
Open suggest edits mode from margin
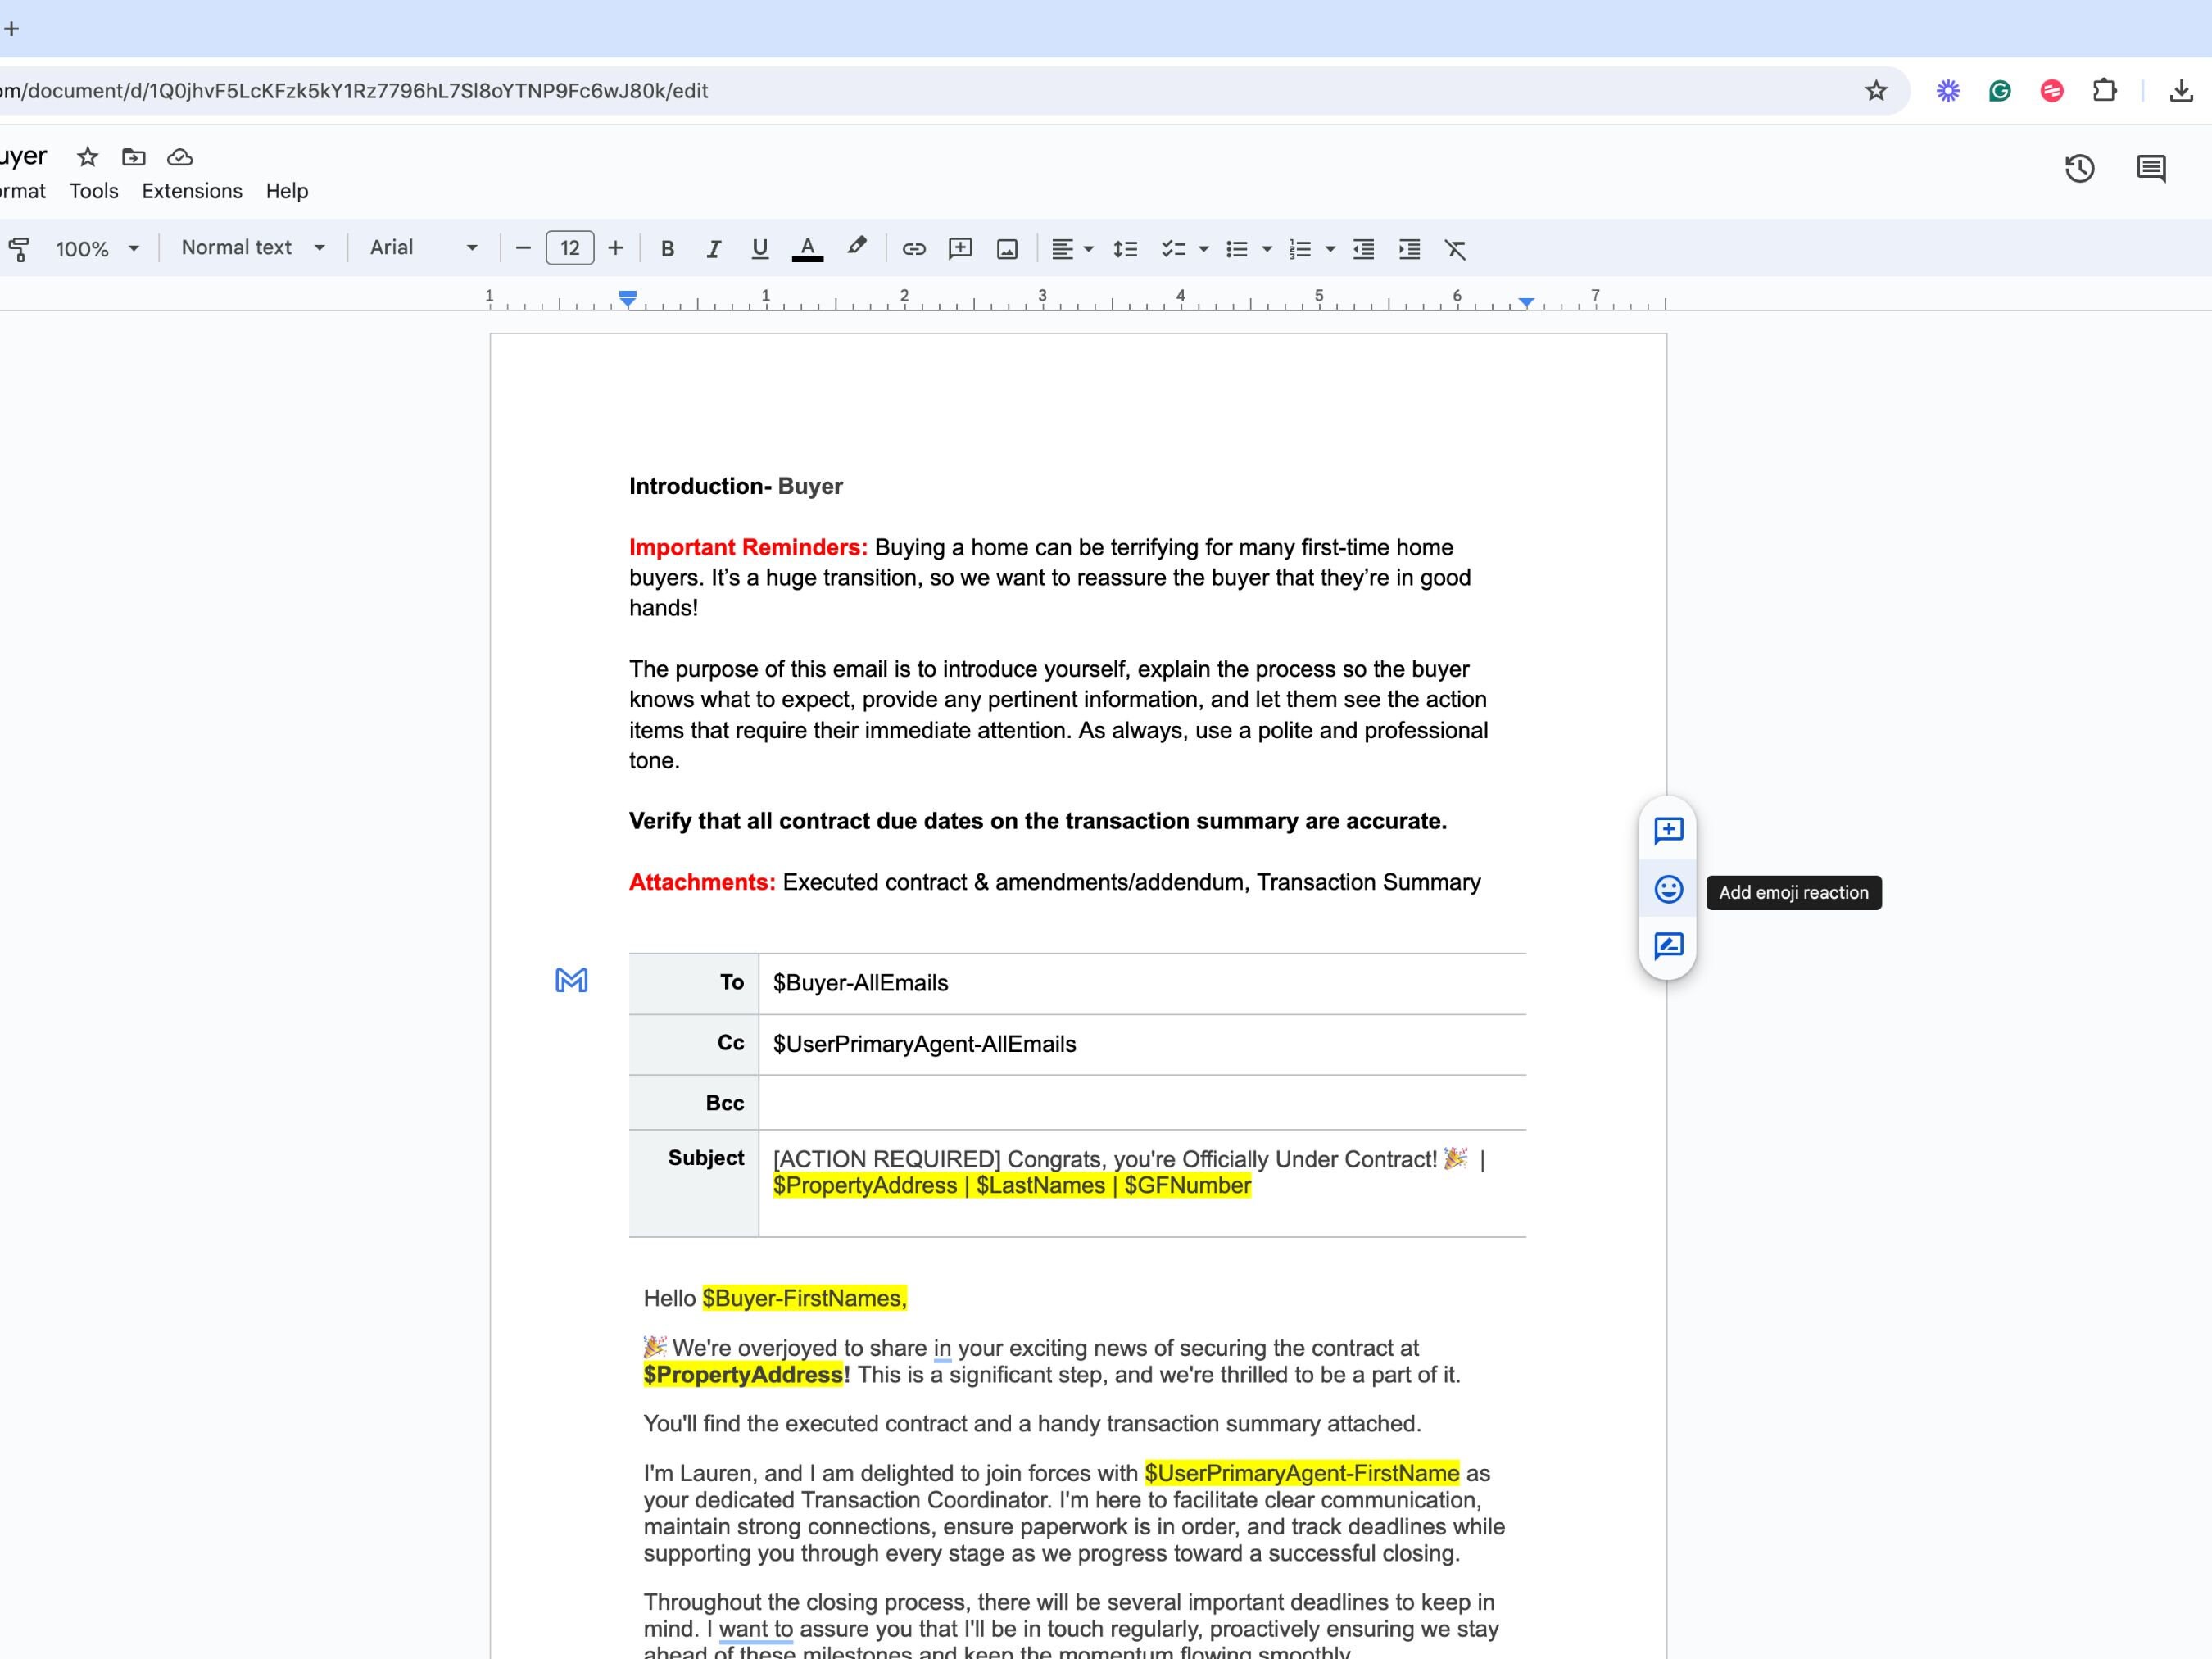point(1667,946)
